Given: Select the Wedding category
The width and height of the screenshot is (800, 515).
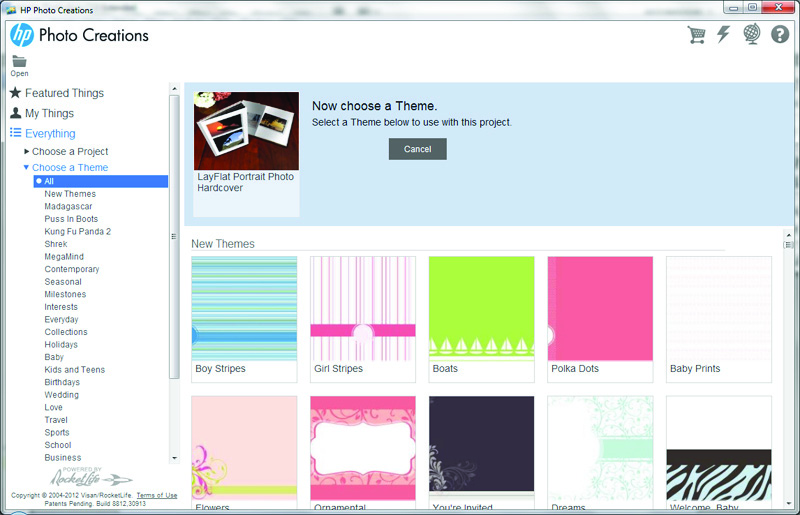Looking at the screenshot, I should 61,395.
